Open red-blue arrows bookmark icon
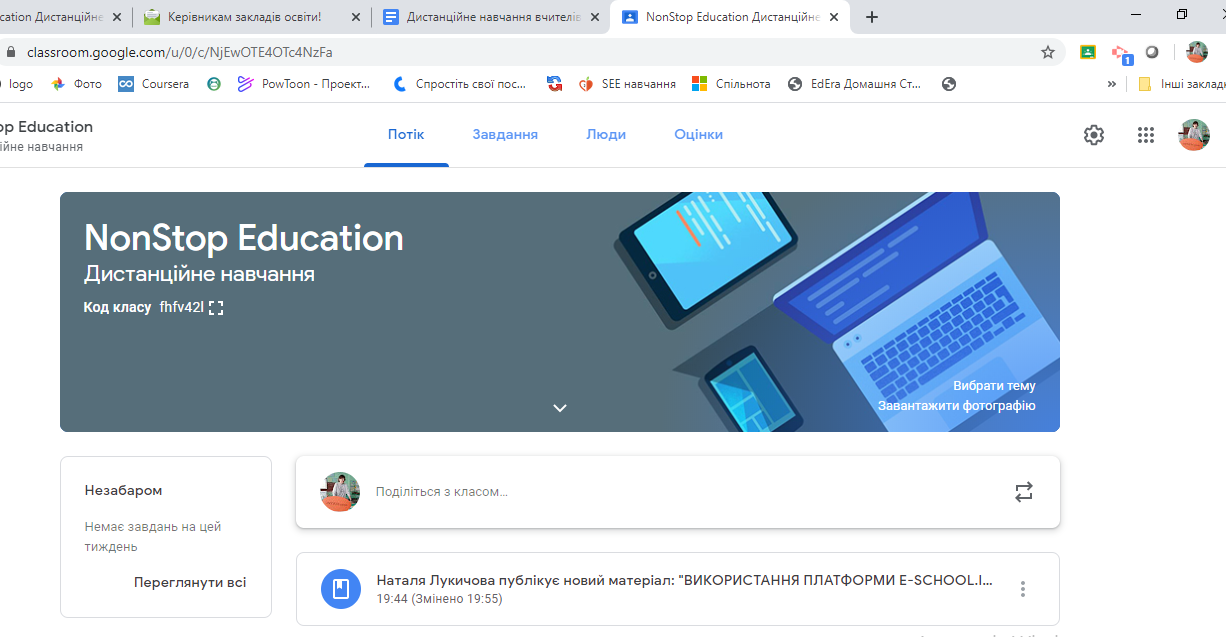Screen dimensions: 1226x637 [x=554, y=84]
